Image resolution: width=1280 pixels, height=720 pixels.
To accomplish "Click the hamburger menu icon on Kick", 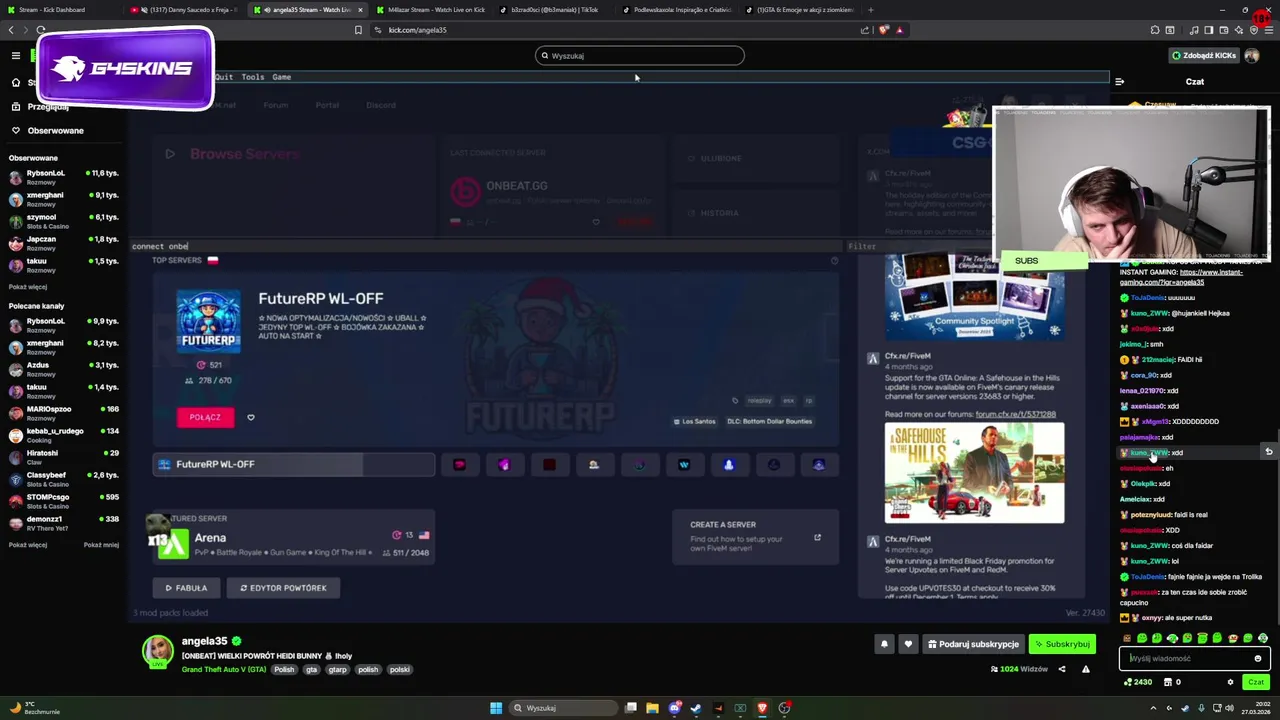I will pos(16,56).
